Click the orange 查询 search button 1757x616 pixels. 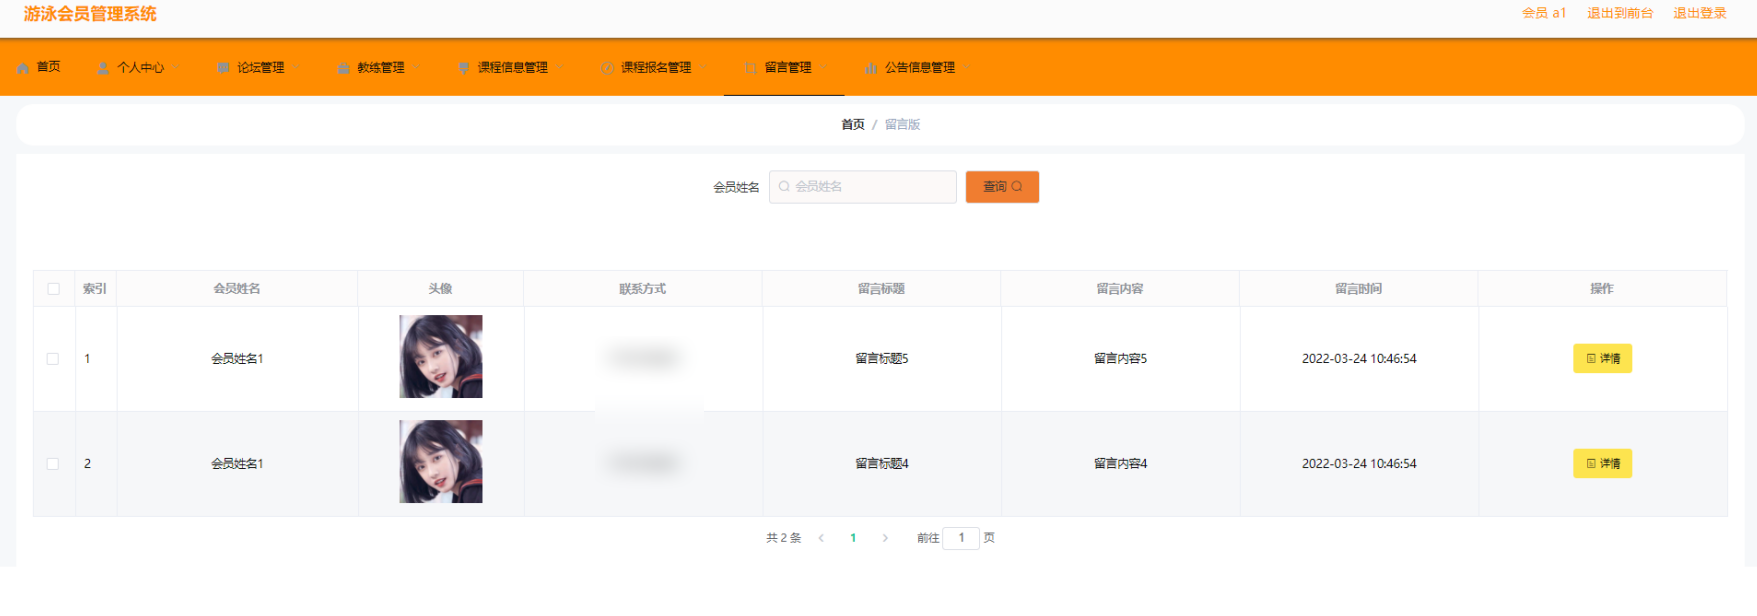point(1002,187)
